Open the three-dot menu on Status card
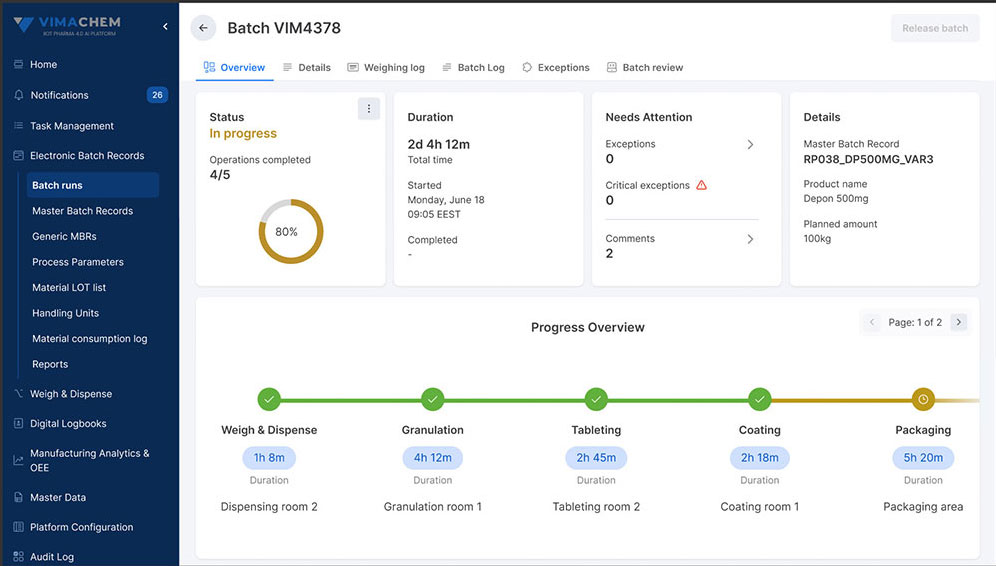The image size is (996, 566). tap(369, 109)
